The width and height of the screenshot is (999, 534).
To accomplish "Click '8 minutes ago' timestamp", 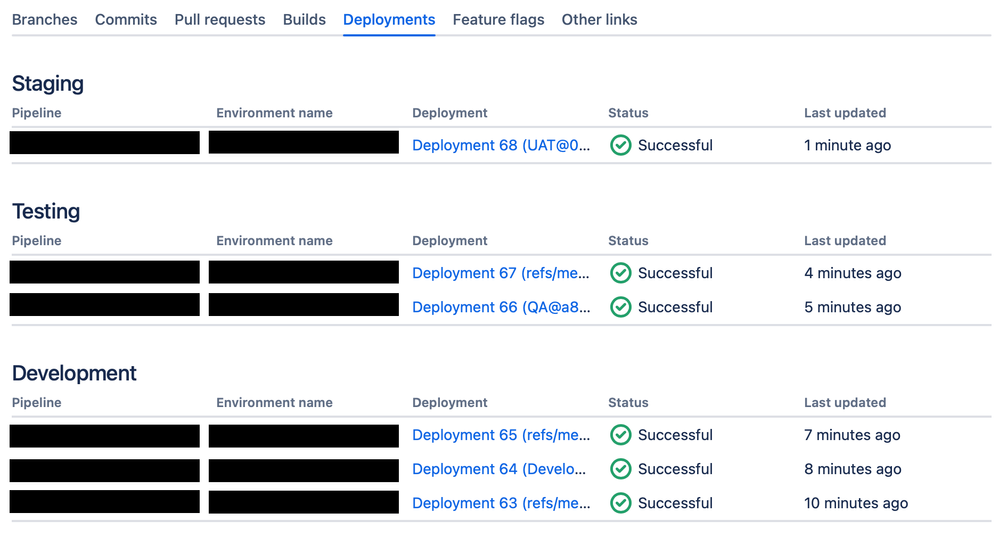I will point(852,469).
